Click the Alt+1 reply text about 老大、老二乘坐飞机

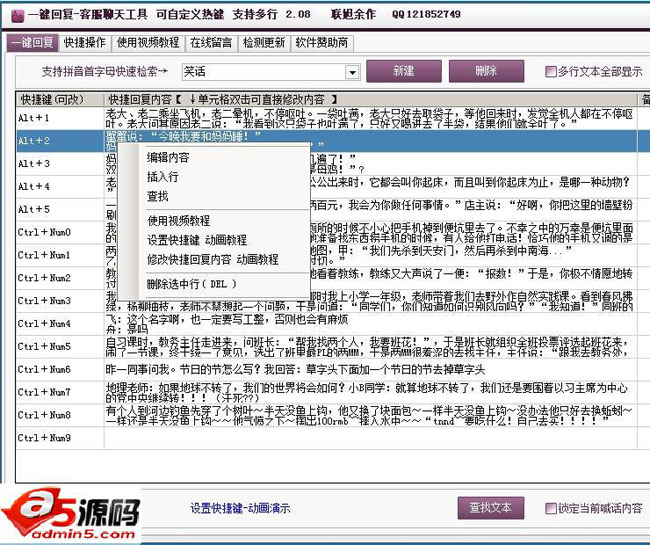coord(370,118)
